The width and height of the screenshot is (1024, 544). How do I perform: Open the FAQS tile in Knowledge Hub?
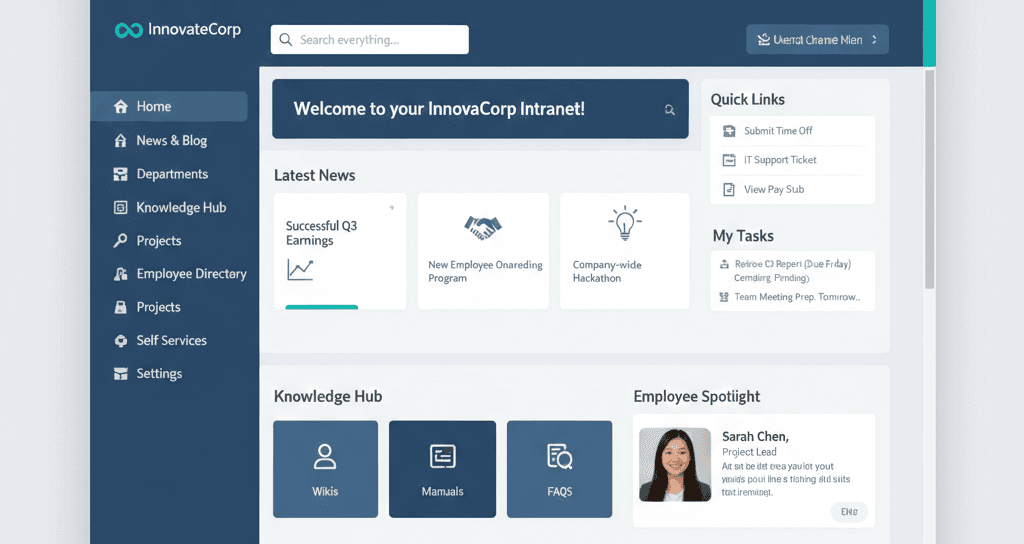(x=559, y=469)
